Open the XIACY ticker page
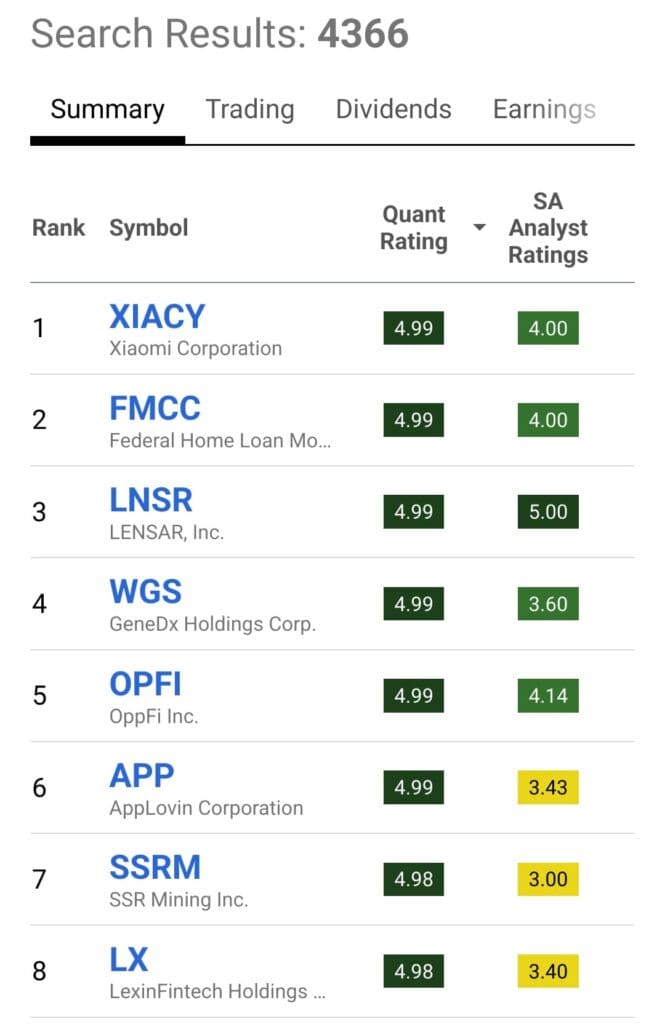Viewport: 665px width, 1024px height. point(156,316)
